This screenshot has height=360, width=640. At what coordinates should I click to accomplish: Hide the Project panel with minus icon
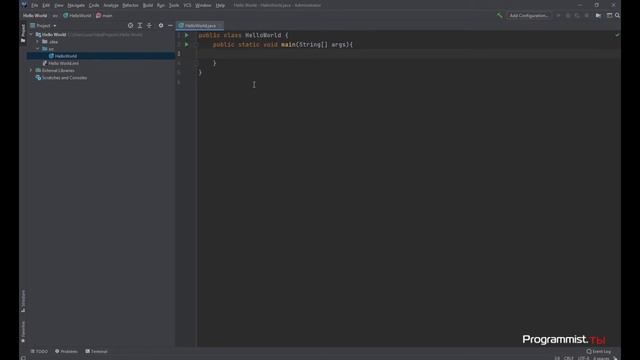click(x=170, y=25)
